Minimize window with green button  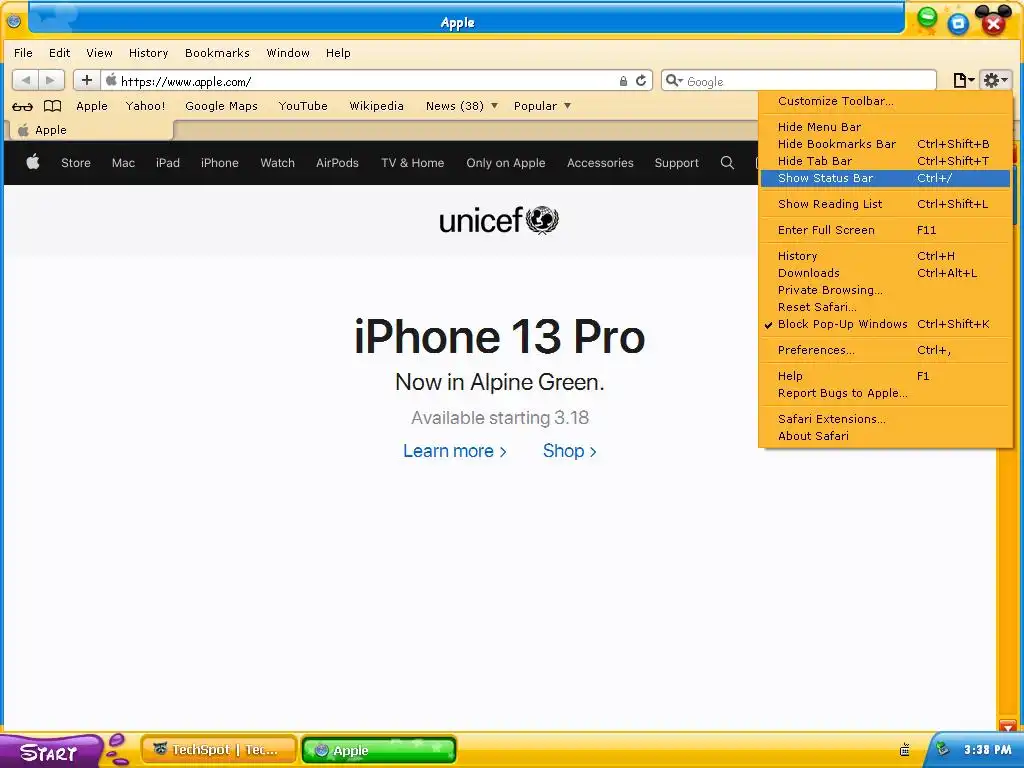click(927, 17)
